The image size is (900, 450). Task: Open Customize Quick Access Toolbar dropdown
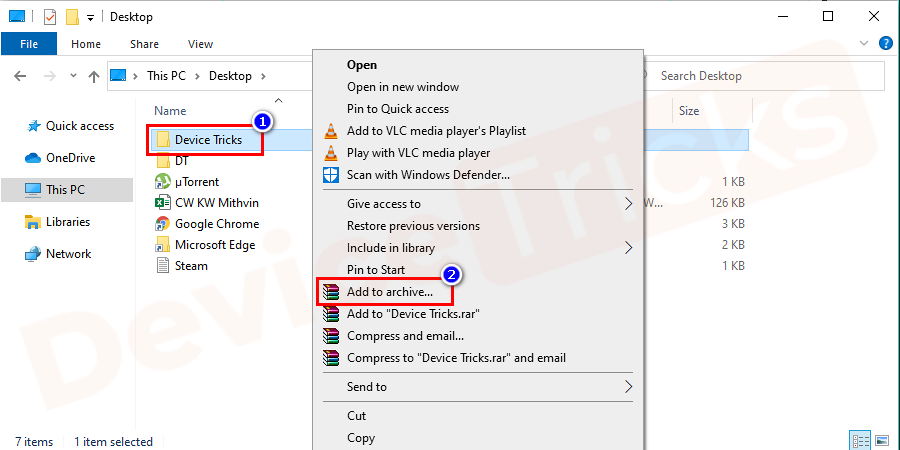pos(90,18)
